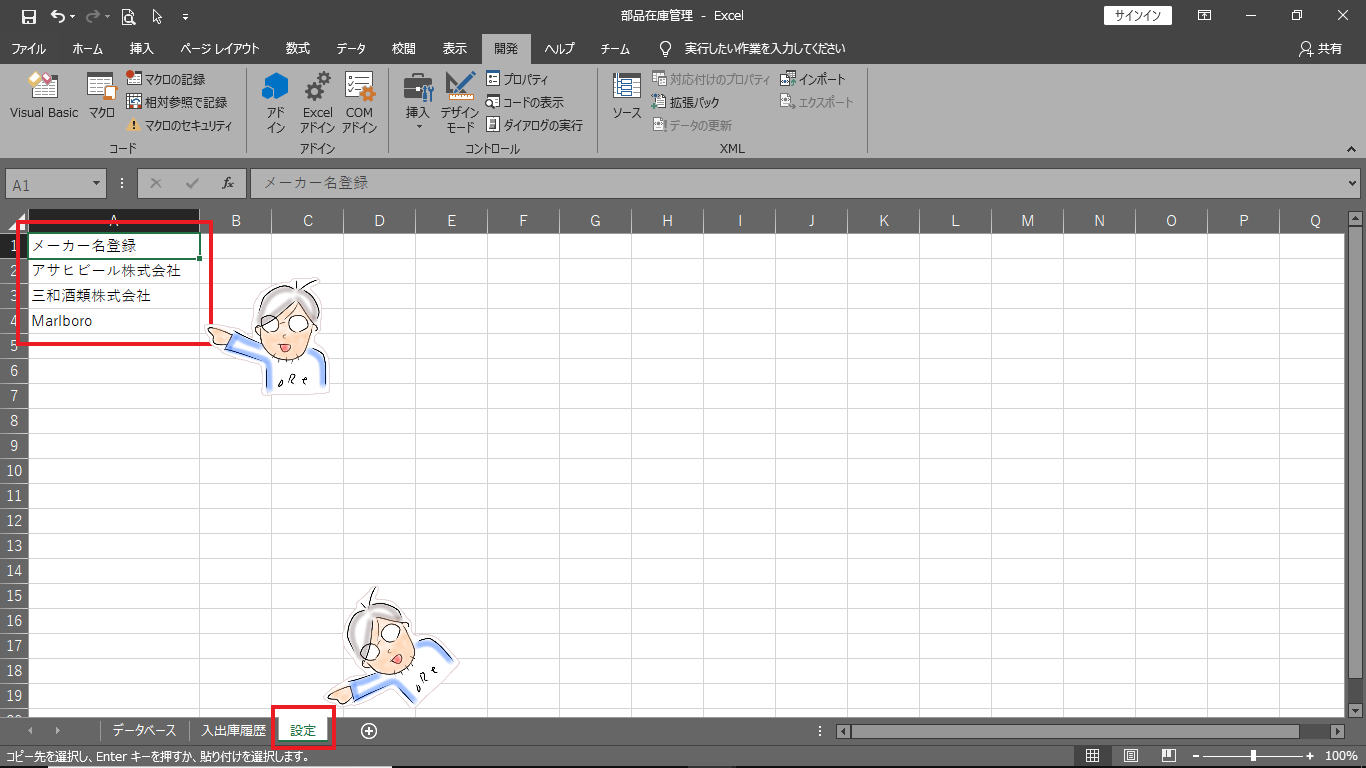This screenshot has height=768, width=1366.
Task: Switch to the 挿入 ribbon tab
Action: pos(142,48)
